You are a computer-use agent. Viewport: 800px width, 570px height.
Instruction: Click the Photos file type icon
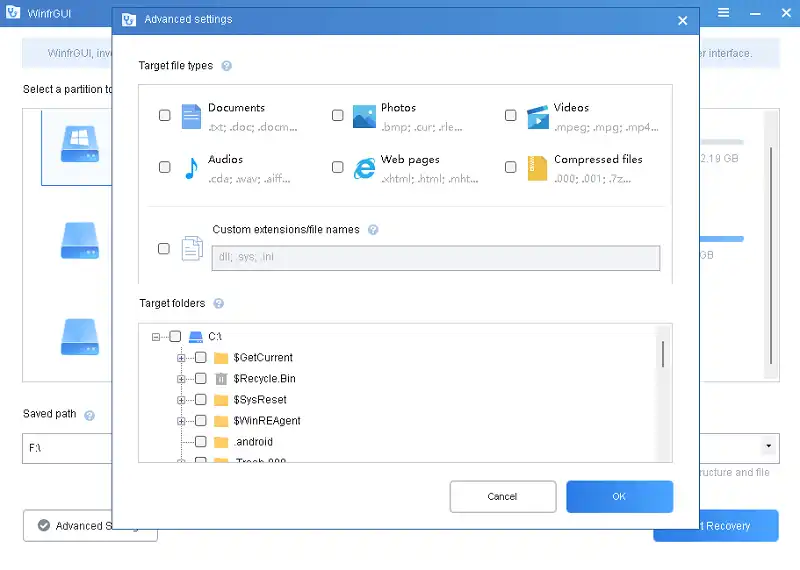pyautogui.click(x=364, y=116)
